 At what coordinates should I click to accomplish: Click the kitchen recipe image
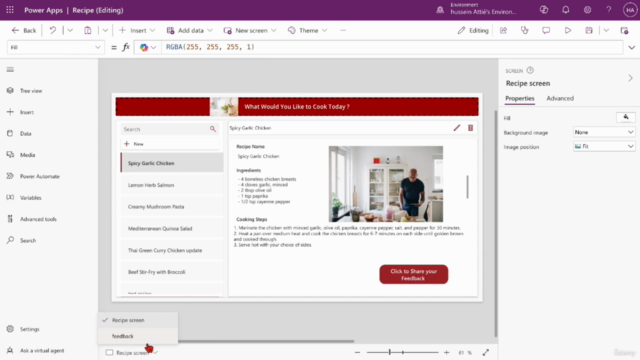pos(386,184)
